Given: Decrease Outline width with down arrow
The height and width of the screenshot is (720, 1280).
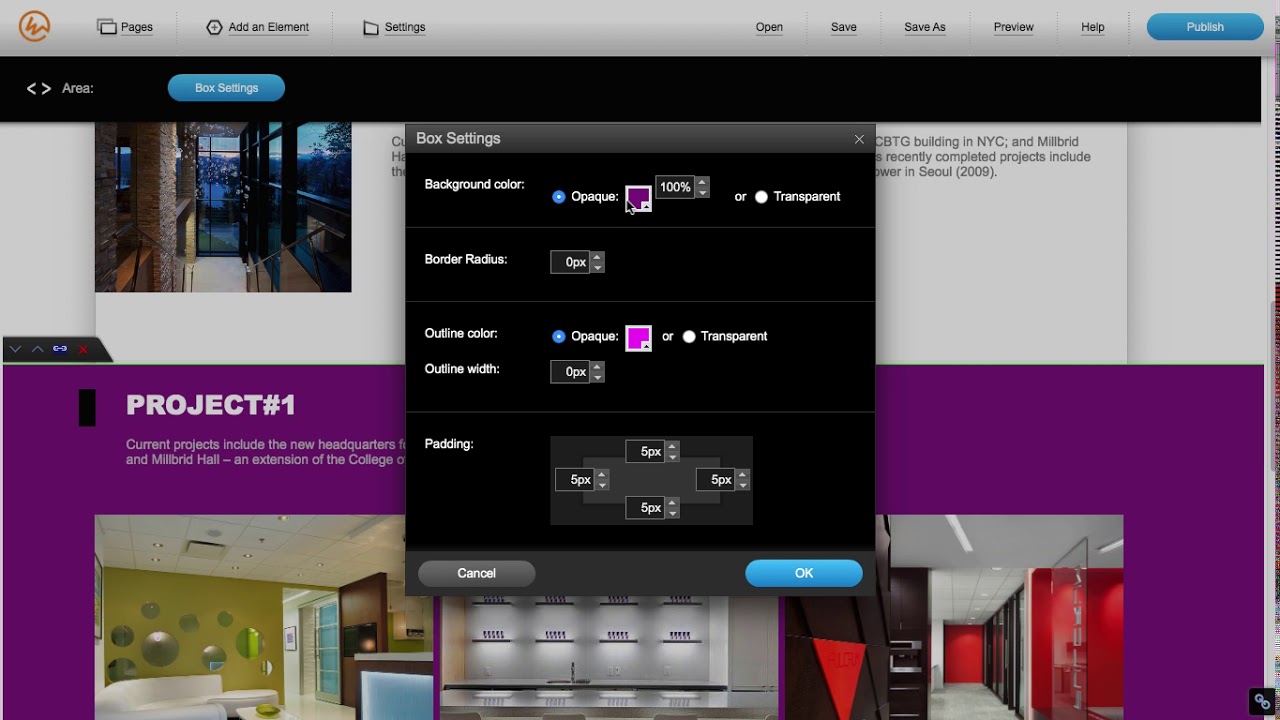Looking at the screenshot, I should pyautogui.click(x=597, y=377).
